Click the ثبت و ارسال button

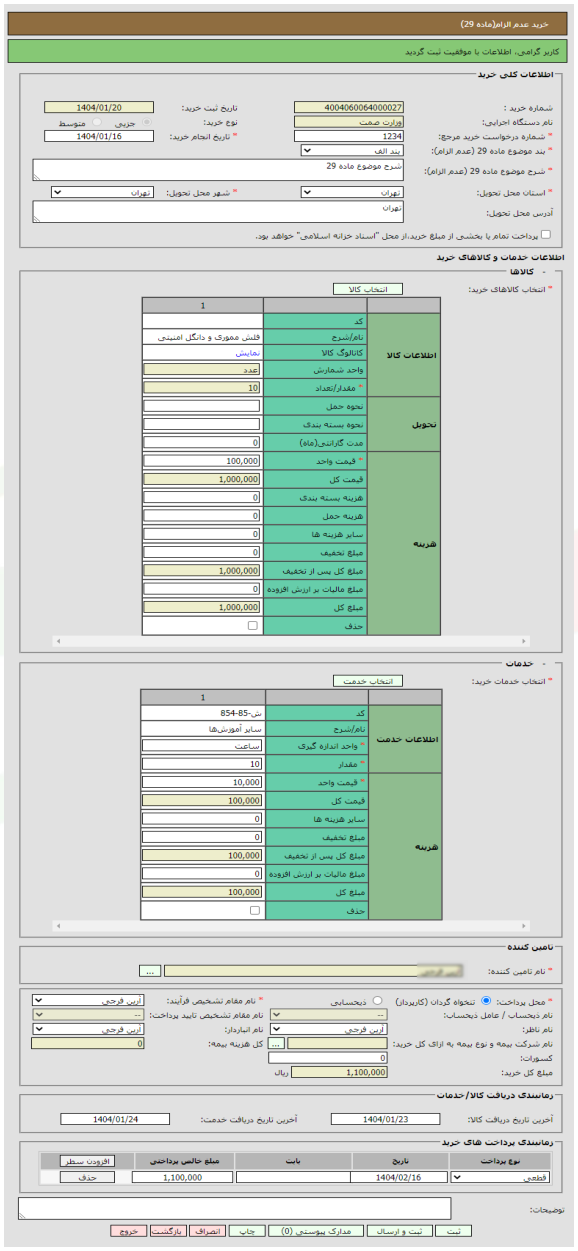click(x=398, y=1231)
